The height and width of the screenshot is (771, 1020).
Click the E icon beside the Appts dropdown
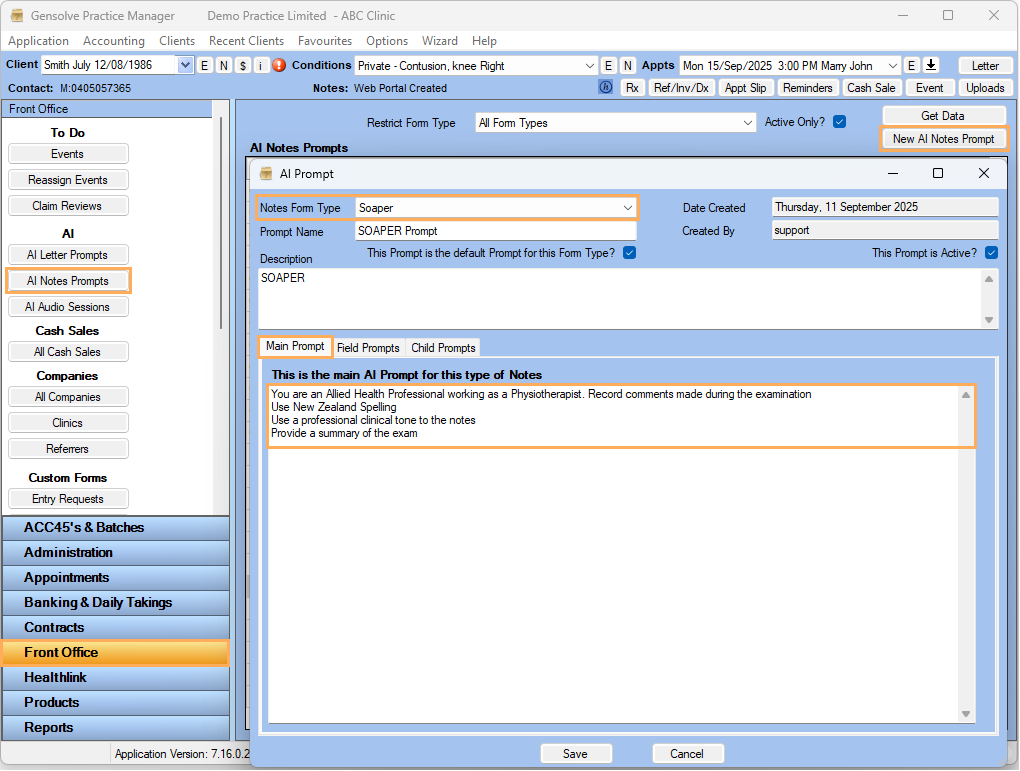pyautogui.click(x=911, y=65)
